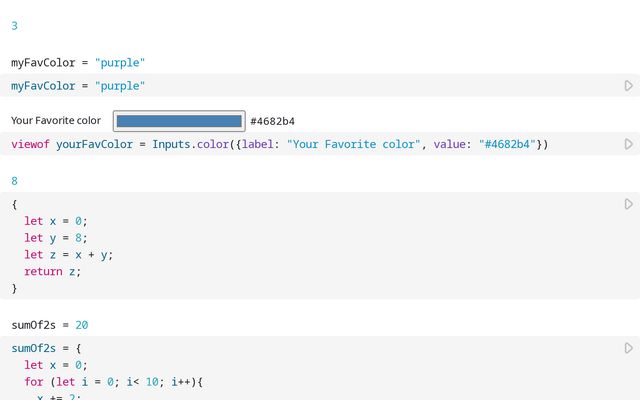Edit the myFavColor code cell
Image resolution: width=640 pixels, height=400 pixels.
[x=78, y=87]
